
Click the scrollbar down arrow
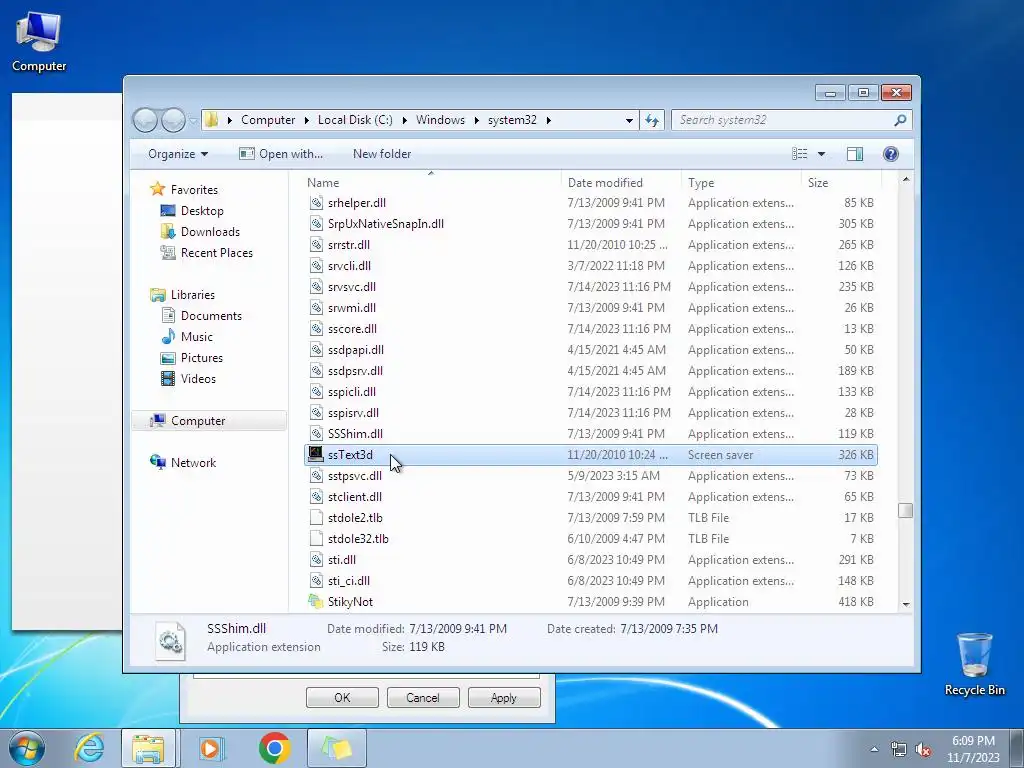tap(906, 605)
